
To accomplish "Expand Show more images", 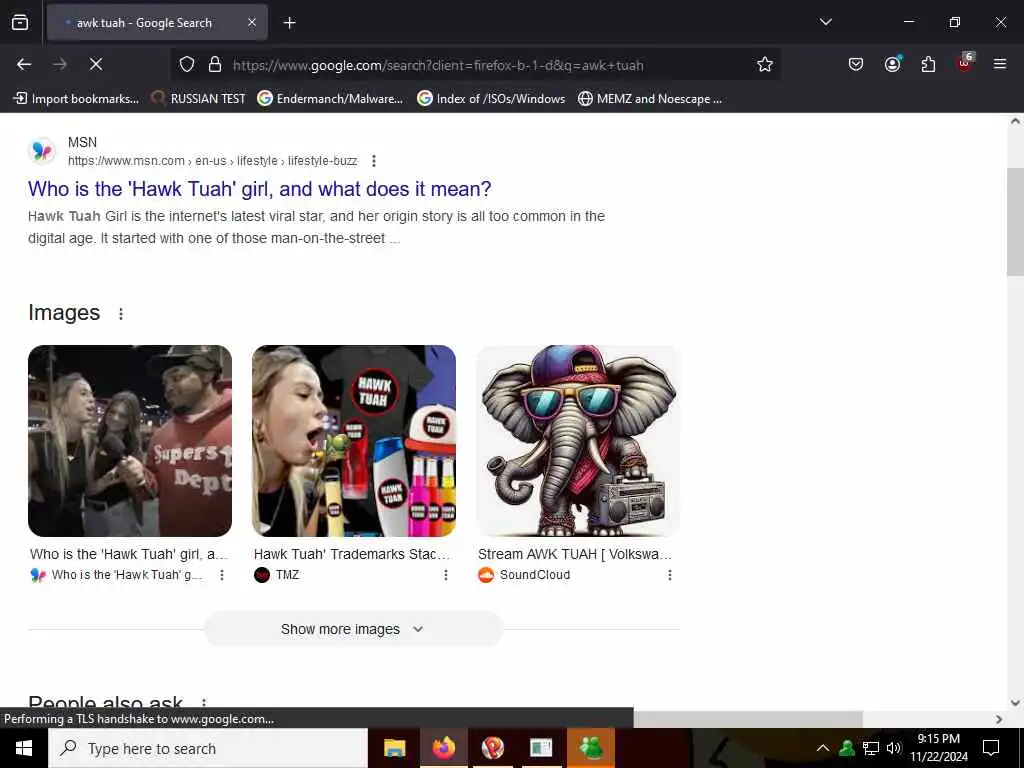I will [x=353, y=629].
